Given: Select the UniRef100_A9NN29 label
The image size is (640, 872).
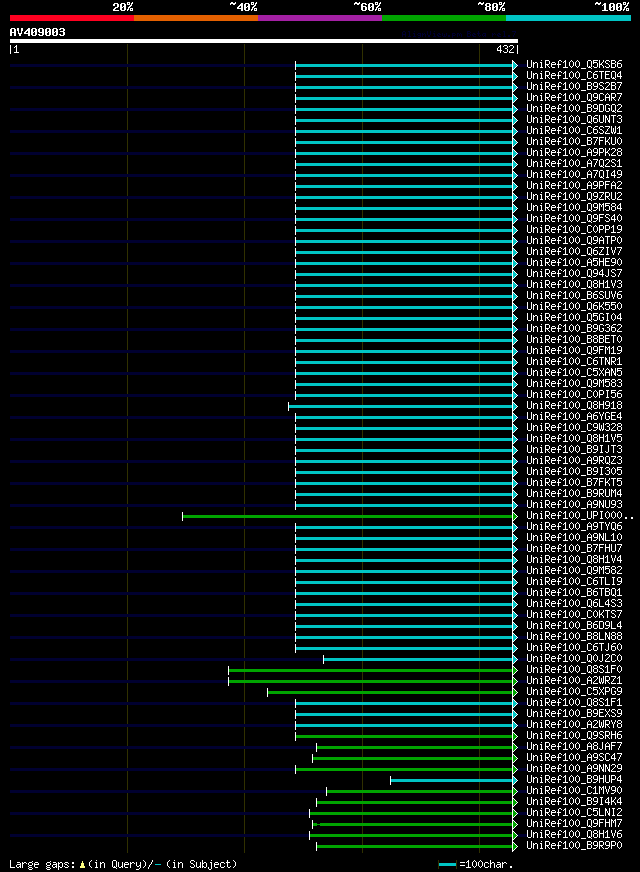Looking at the screenshot, I should 574,769.
